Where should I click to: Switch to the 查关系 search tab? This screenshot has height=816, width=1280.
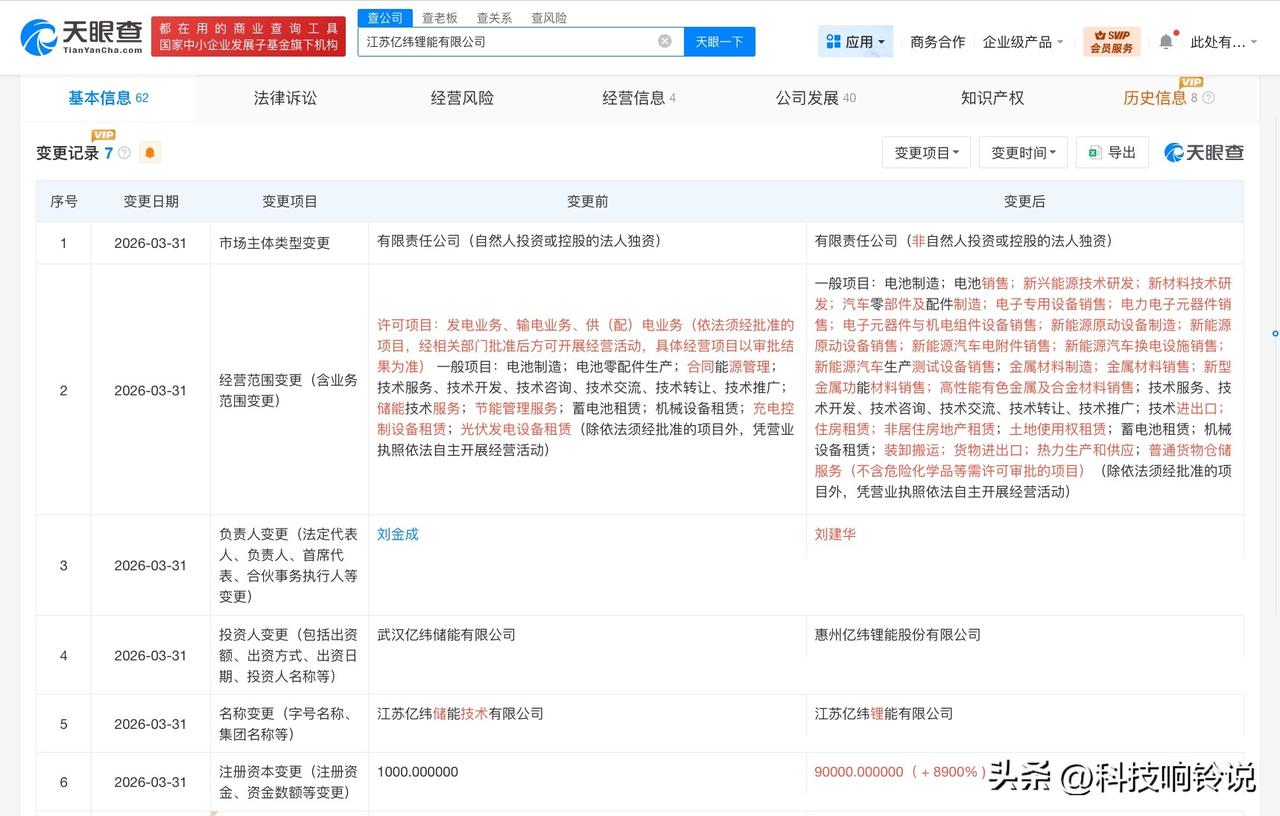pos(494,18)
